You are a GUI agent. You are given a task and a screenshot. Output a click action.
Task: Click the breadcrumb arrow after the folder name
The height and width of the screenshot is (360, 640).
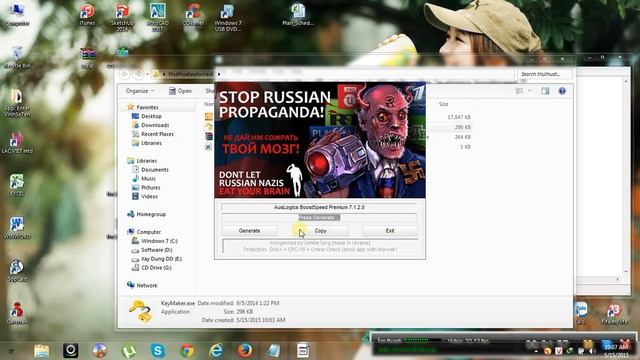219,74
